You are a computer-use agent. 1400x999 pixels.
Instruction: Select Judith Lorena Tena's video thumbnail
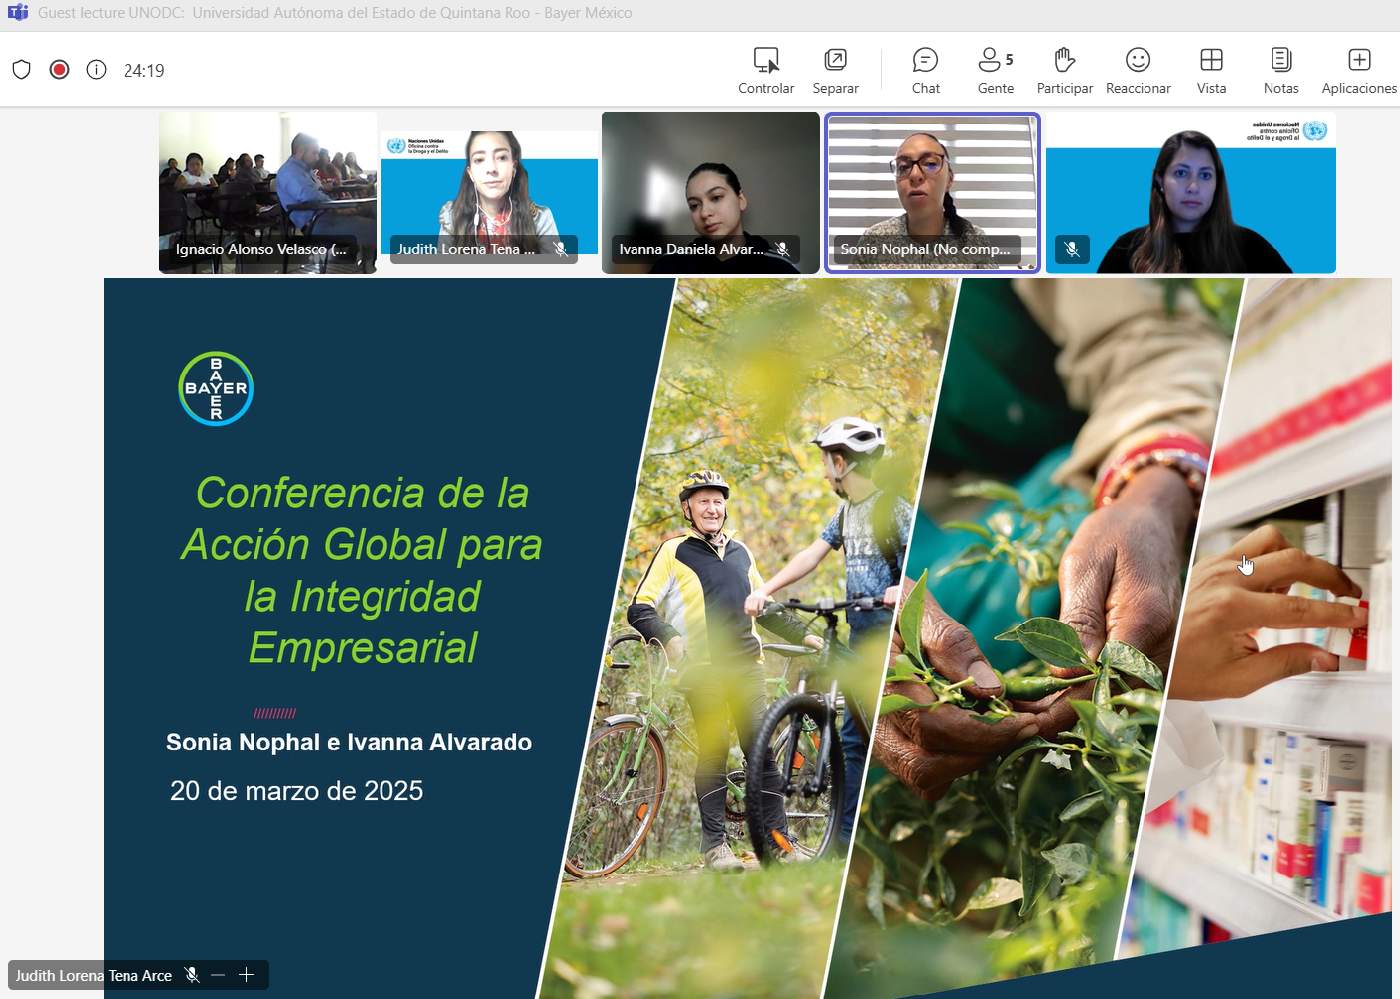pos(489,192)
